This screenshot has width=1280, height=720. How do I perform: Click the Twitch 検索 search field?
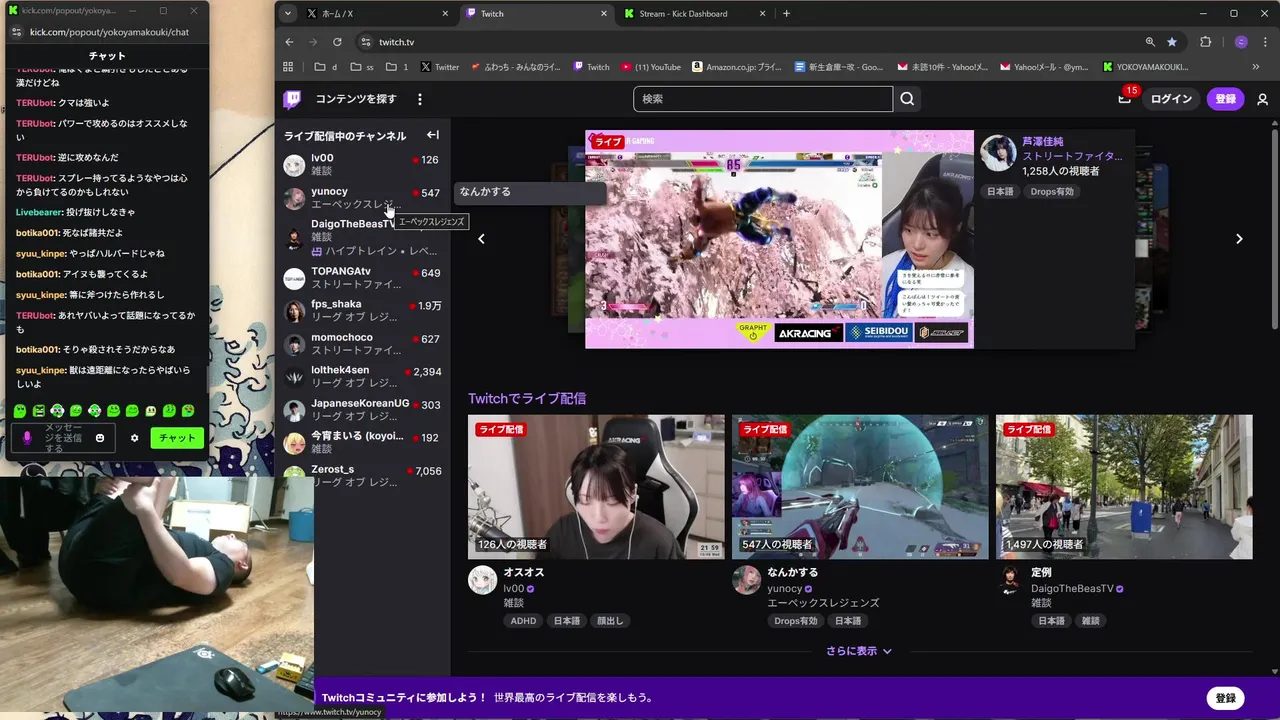tap(763, 99)
